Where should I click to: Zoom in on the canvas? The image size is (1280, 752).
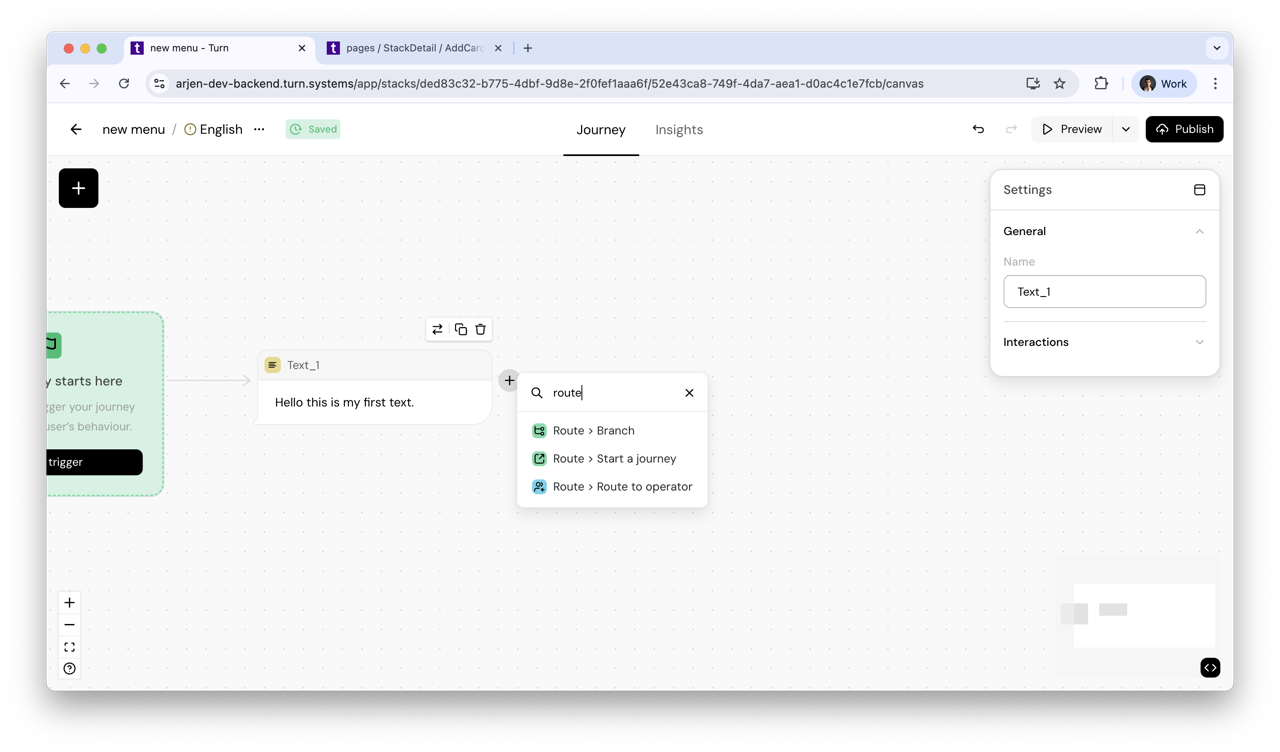[69, 602]
